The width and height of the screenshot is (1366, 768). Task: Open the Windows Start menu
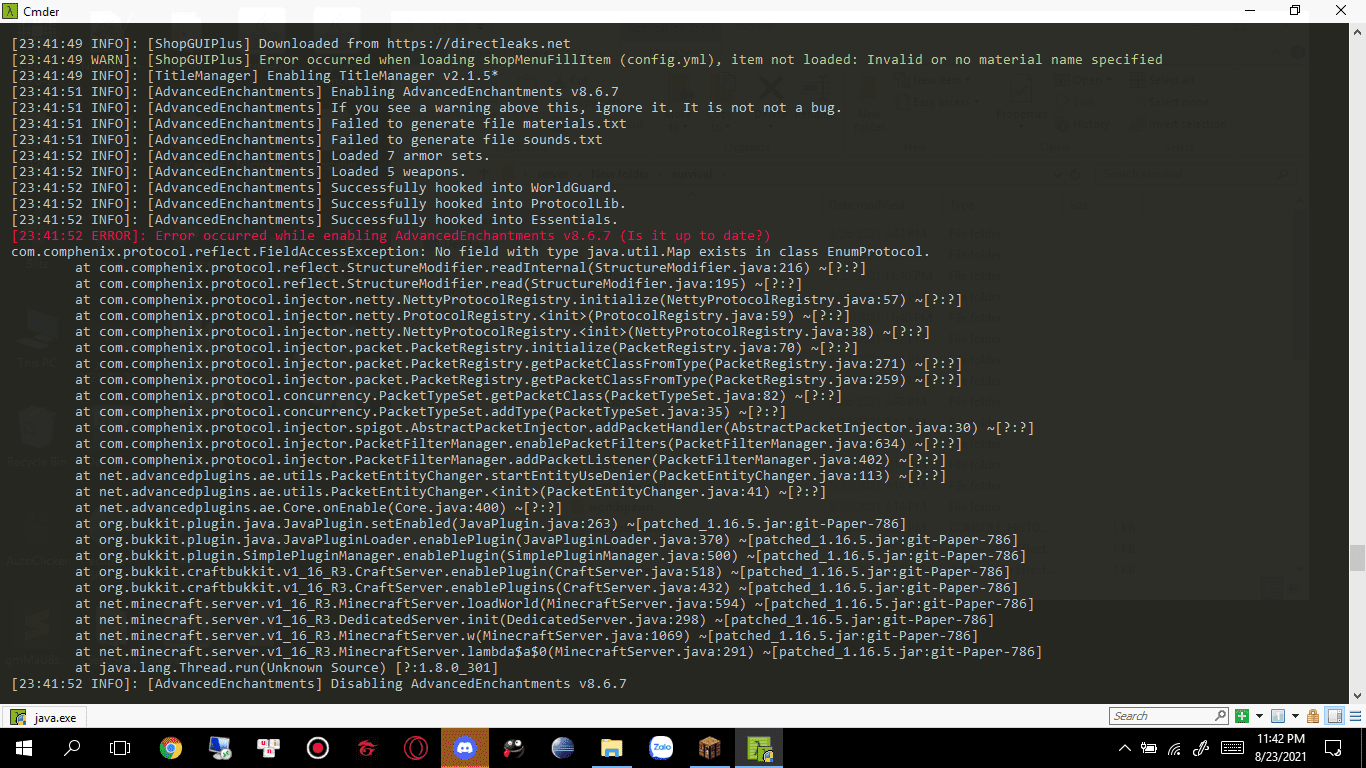coord(23,747)
